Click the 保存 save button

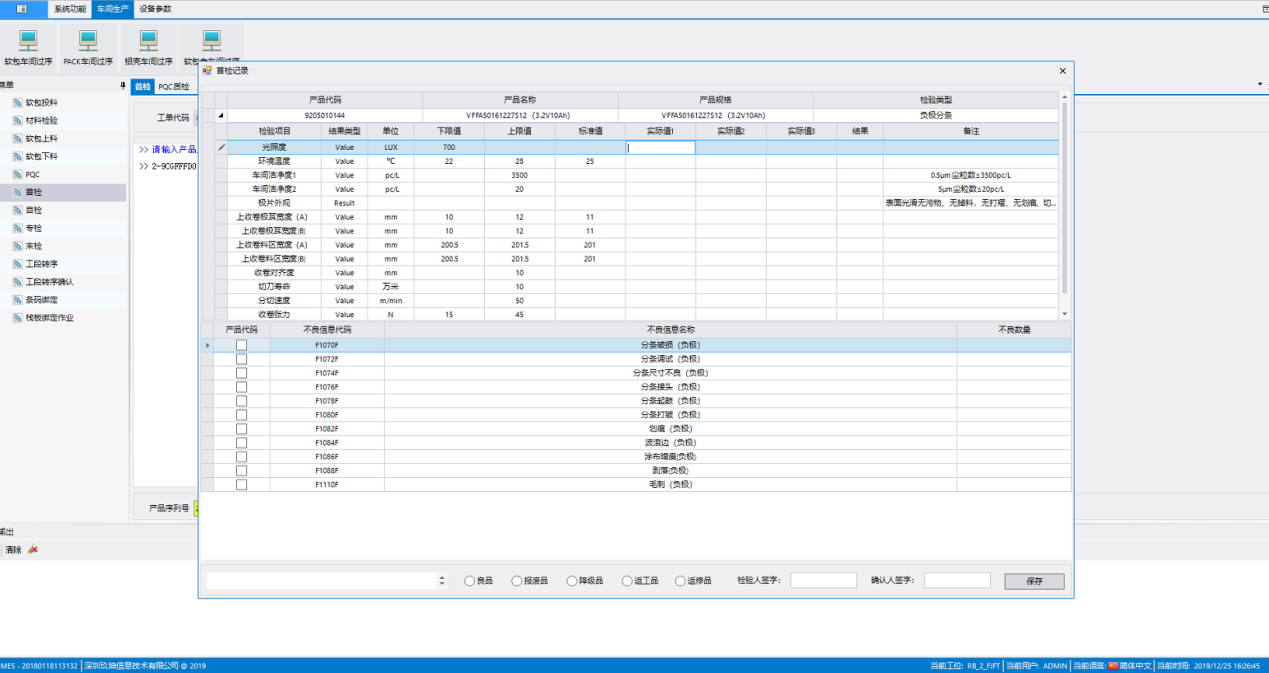(x=1034, y=581)
